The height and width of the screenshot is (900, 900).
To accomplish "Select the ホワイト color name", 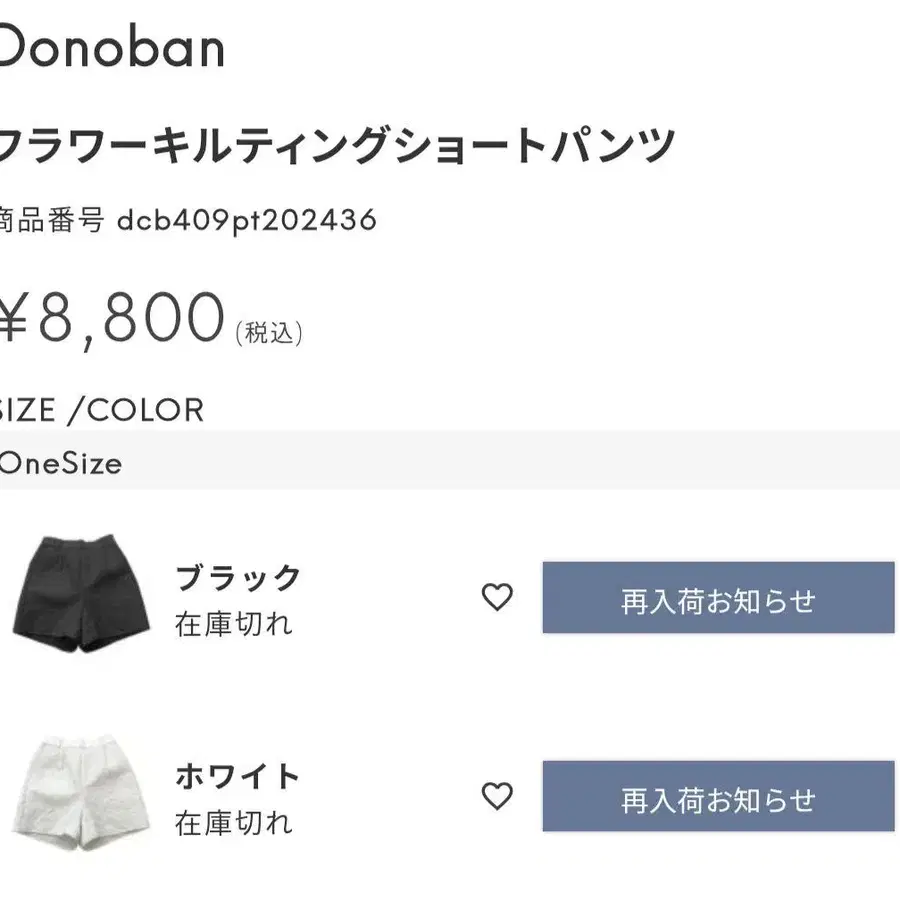I will click(x=238, y=776).
